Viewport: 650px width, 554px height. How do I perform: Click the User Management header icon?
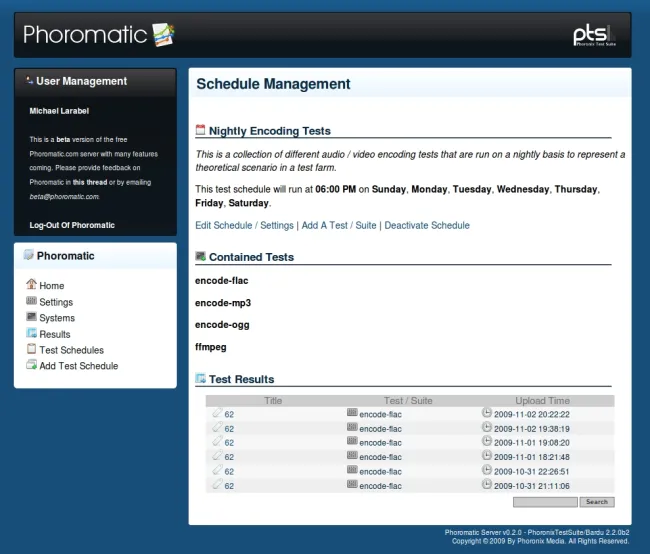(29, 80)
